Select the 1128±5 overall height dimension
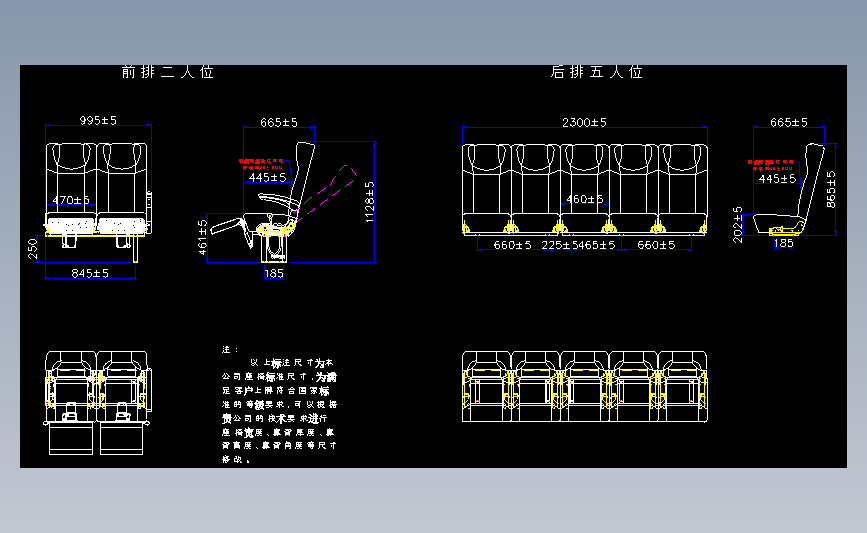Image resolution: width=867 pixels, height=533 pixels. pos(370,202)
